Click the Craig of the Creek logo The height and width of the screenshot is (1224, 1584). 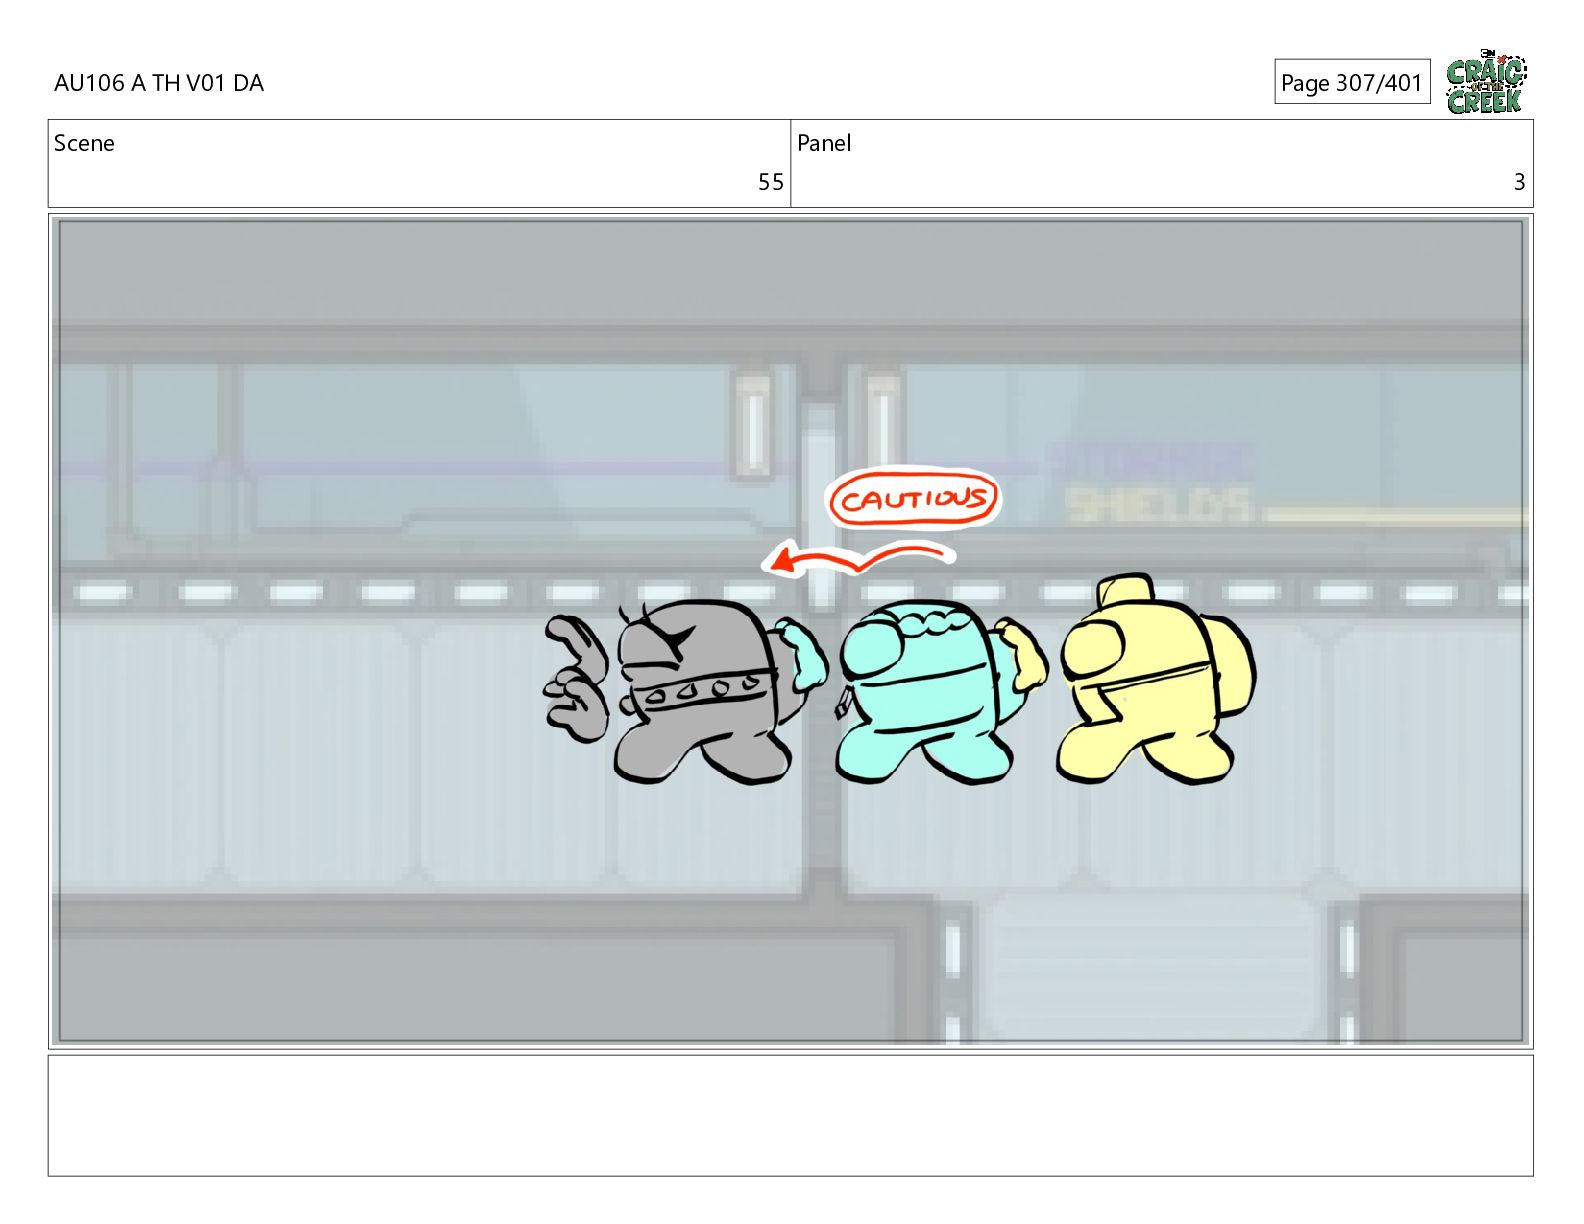coord(1486,81)
